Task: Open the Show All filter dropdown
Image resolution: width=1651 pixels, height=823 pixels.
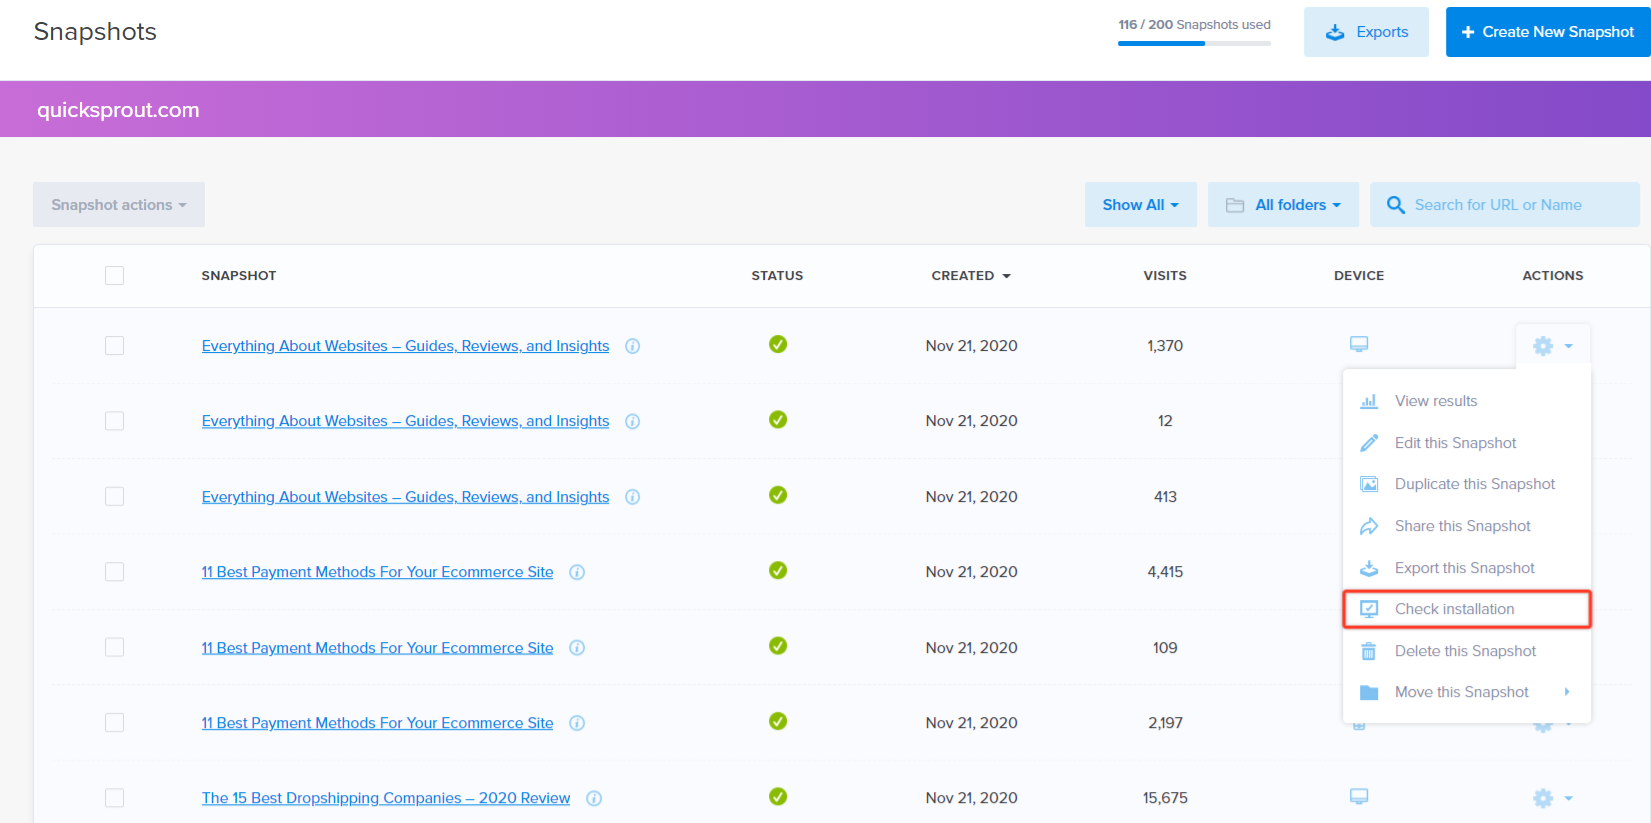Action: pos(1141,205)
